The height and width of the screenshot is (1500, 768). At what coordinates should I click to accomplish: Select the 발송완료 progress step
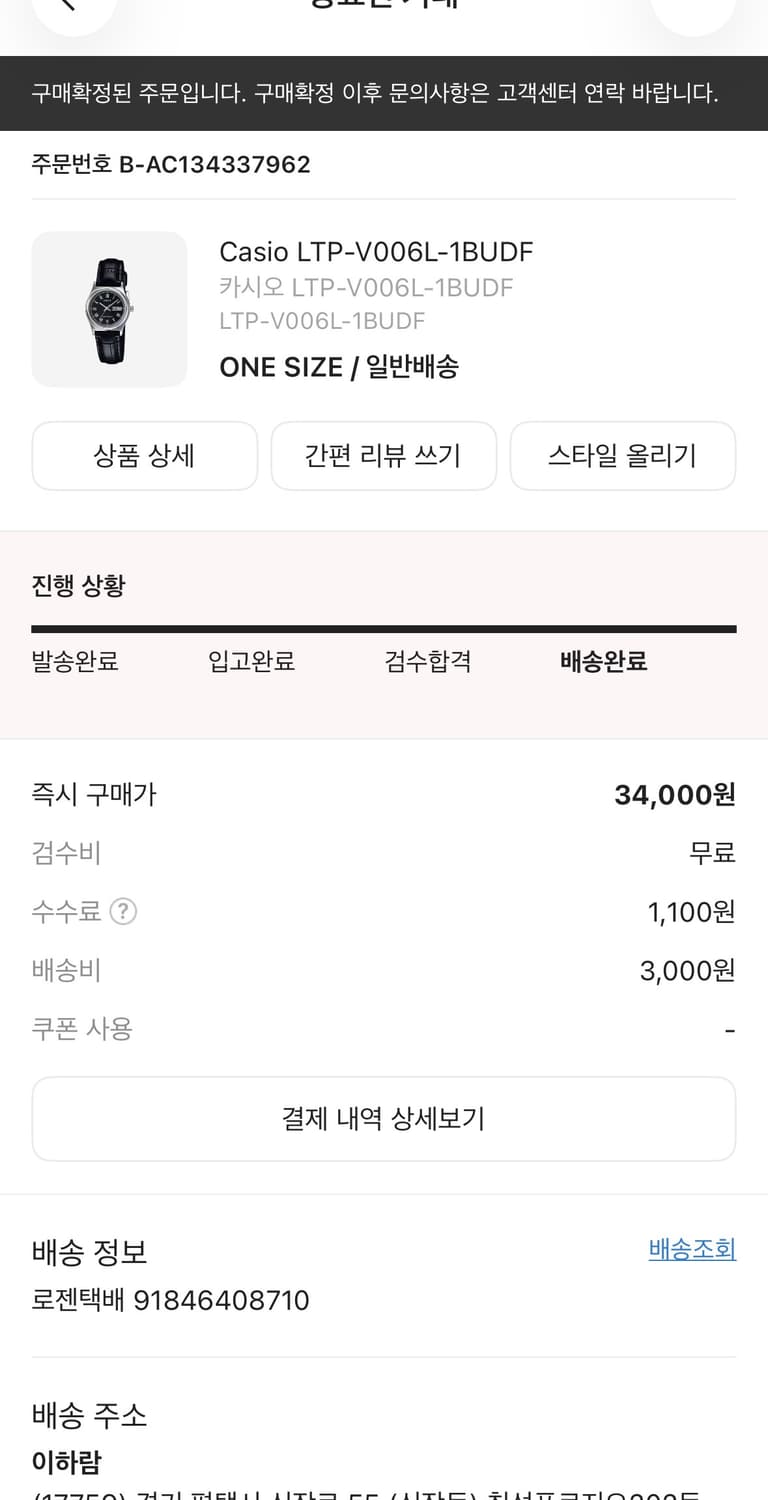[x=75, y=661]
